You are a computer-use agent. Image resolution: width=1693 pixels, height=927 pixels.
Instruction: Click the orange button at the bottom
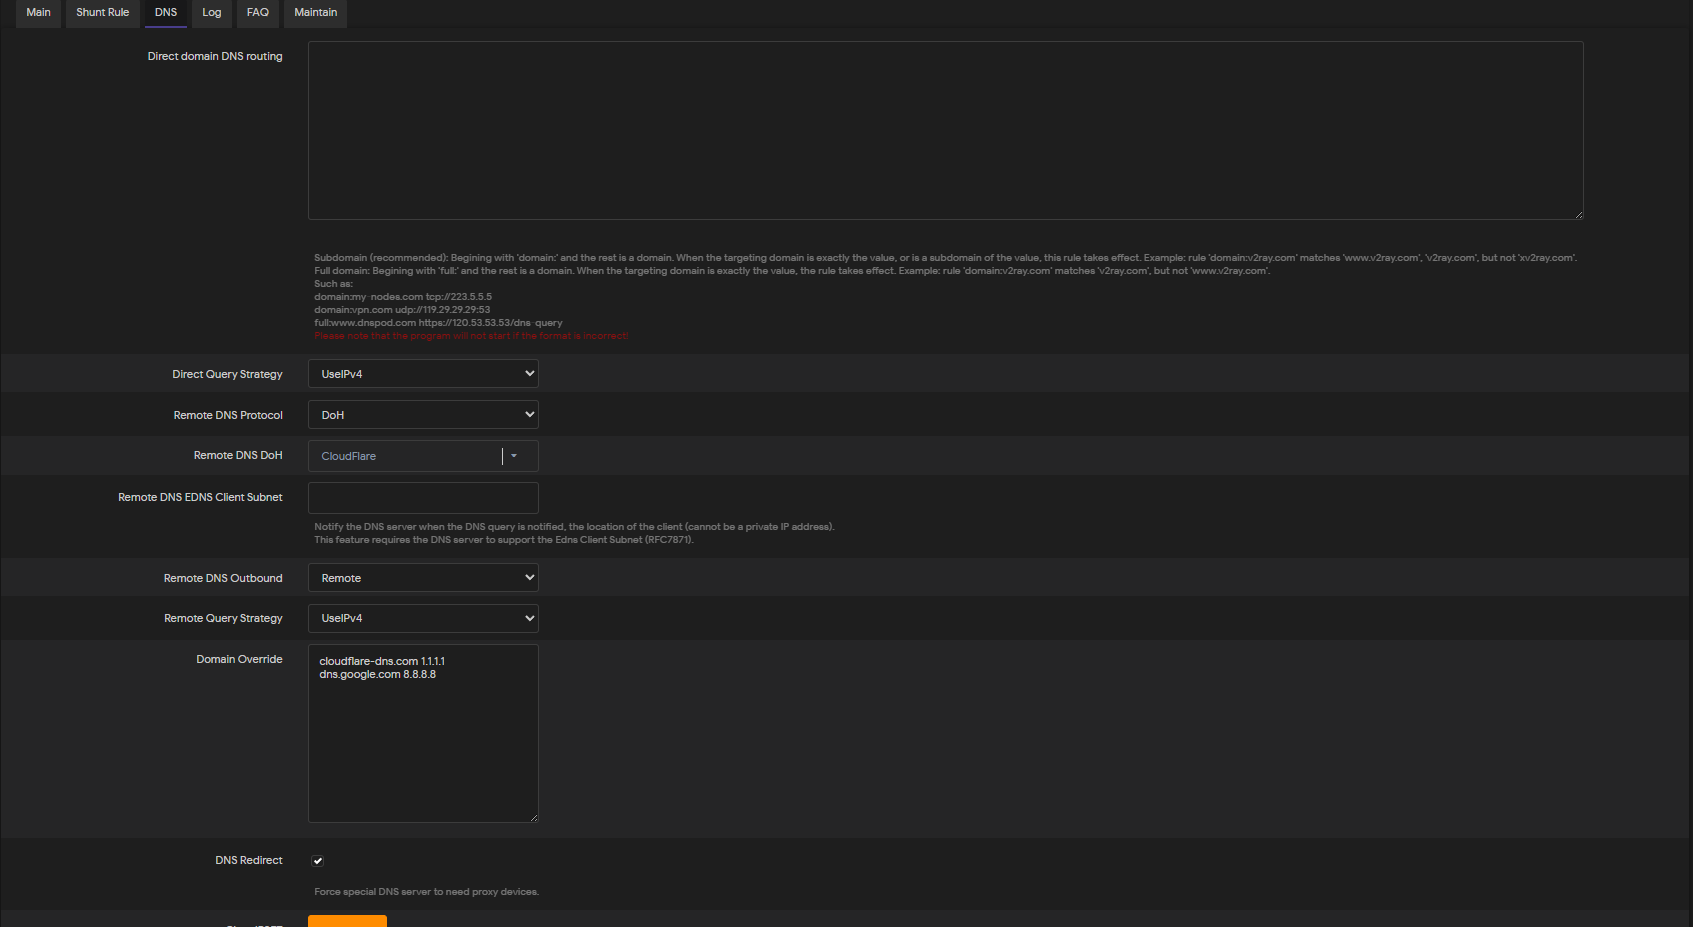point(347,921)
